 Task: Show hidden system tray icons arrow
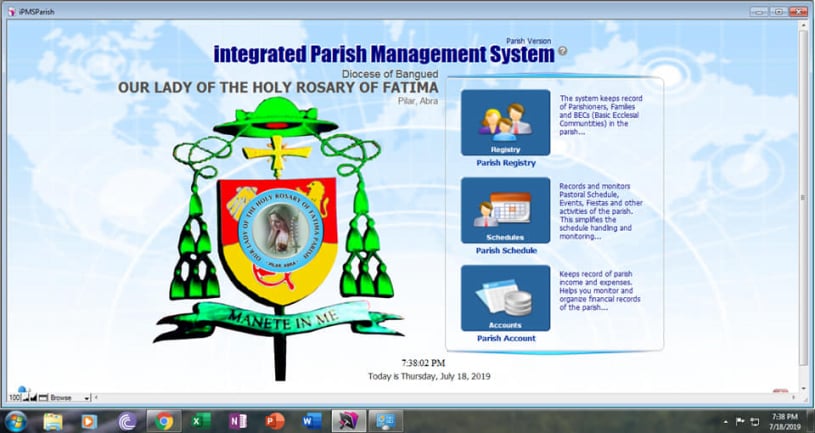pyautogui.click(x=726, y=422)
